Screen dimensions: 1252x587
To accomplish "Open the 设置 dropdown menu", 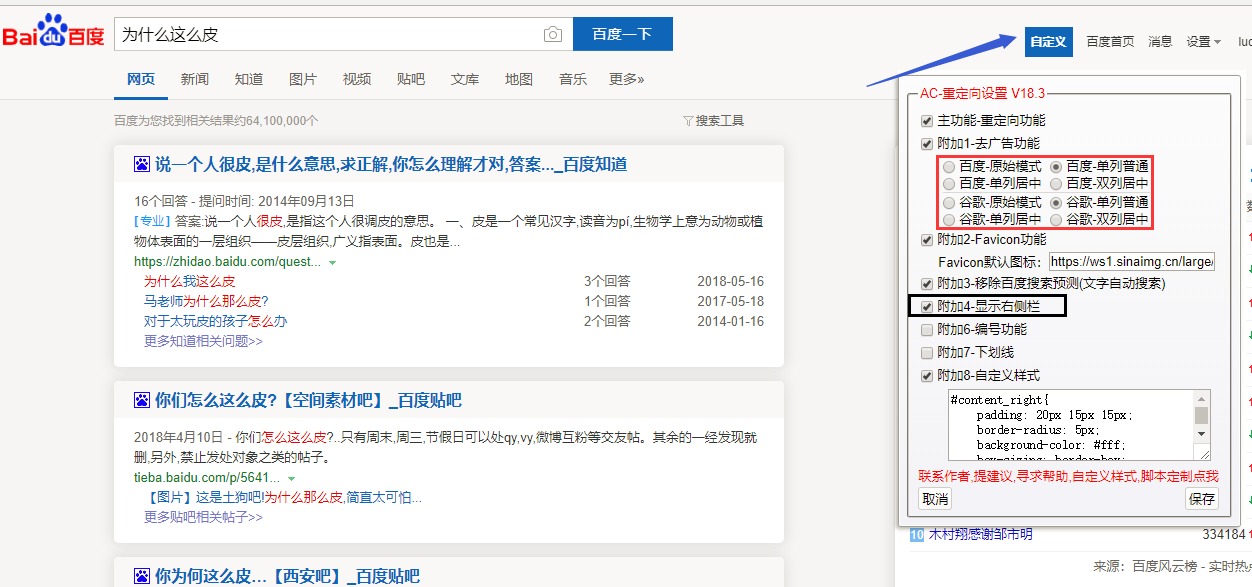I will [x=1203, y=41].
